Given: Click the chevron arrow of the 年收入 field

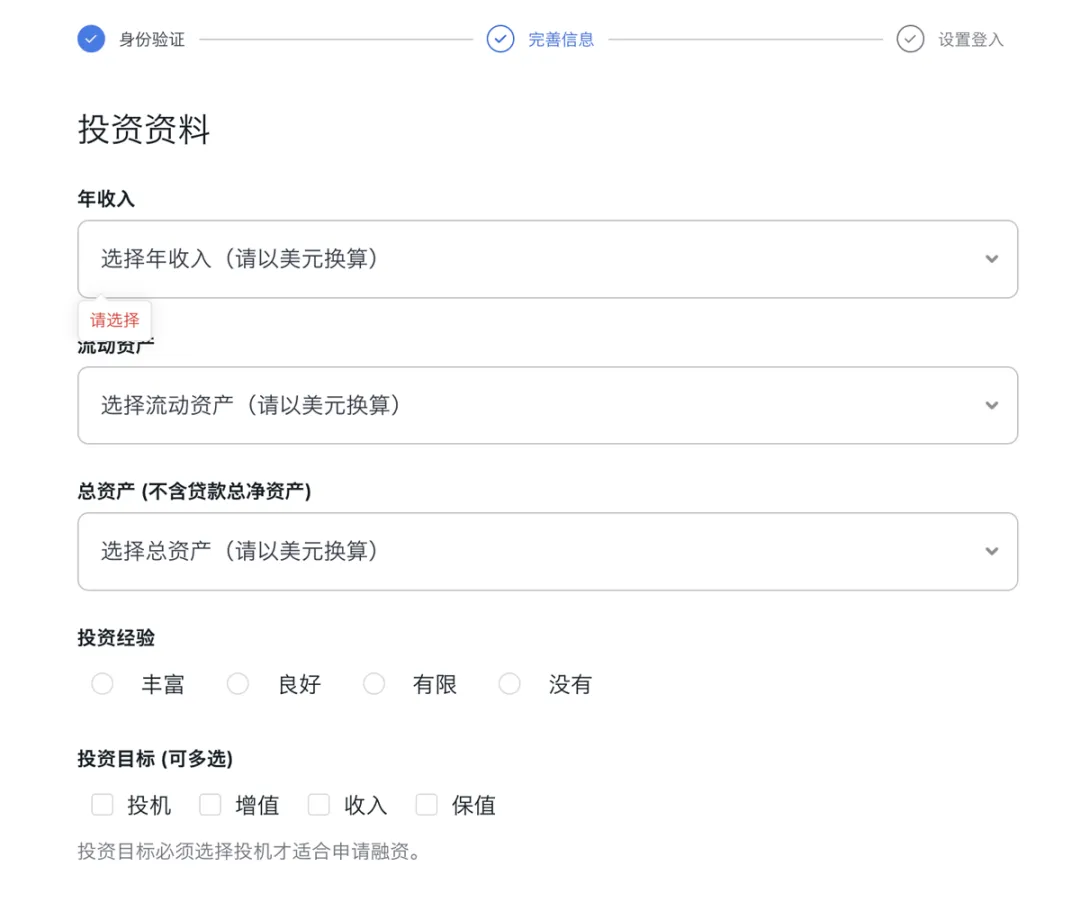Looking at the screenshot, I should tap(991, 259).
